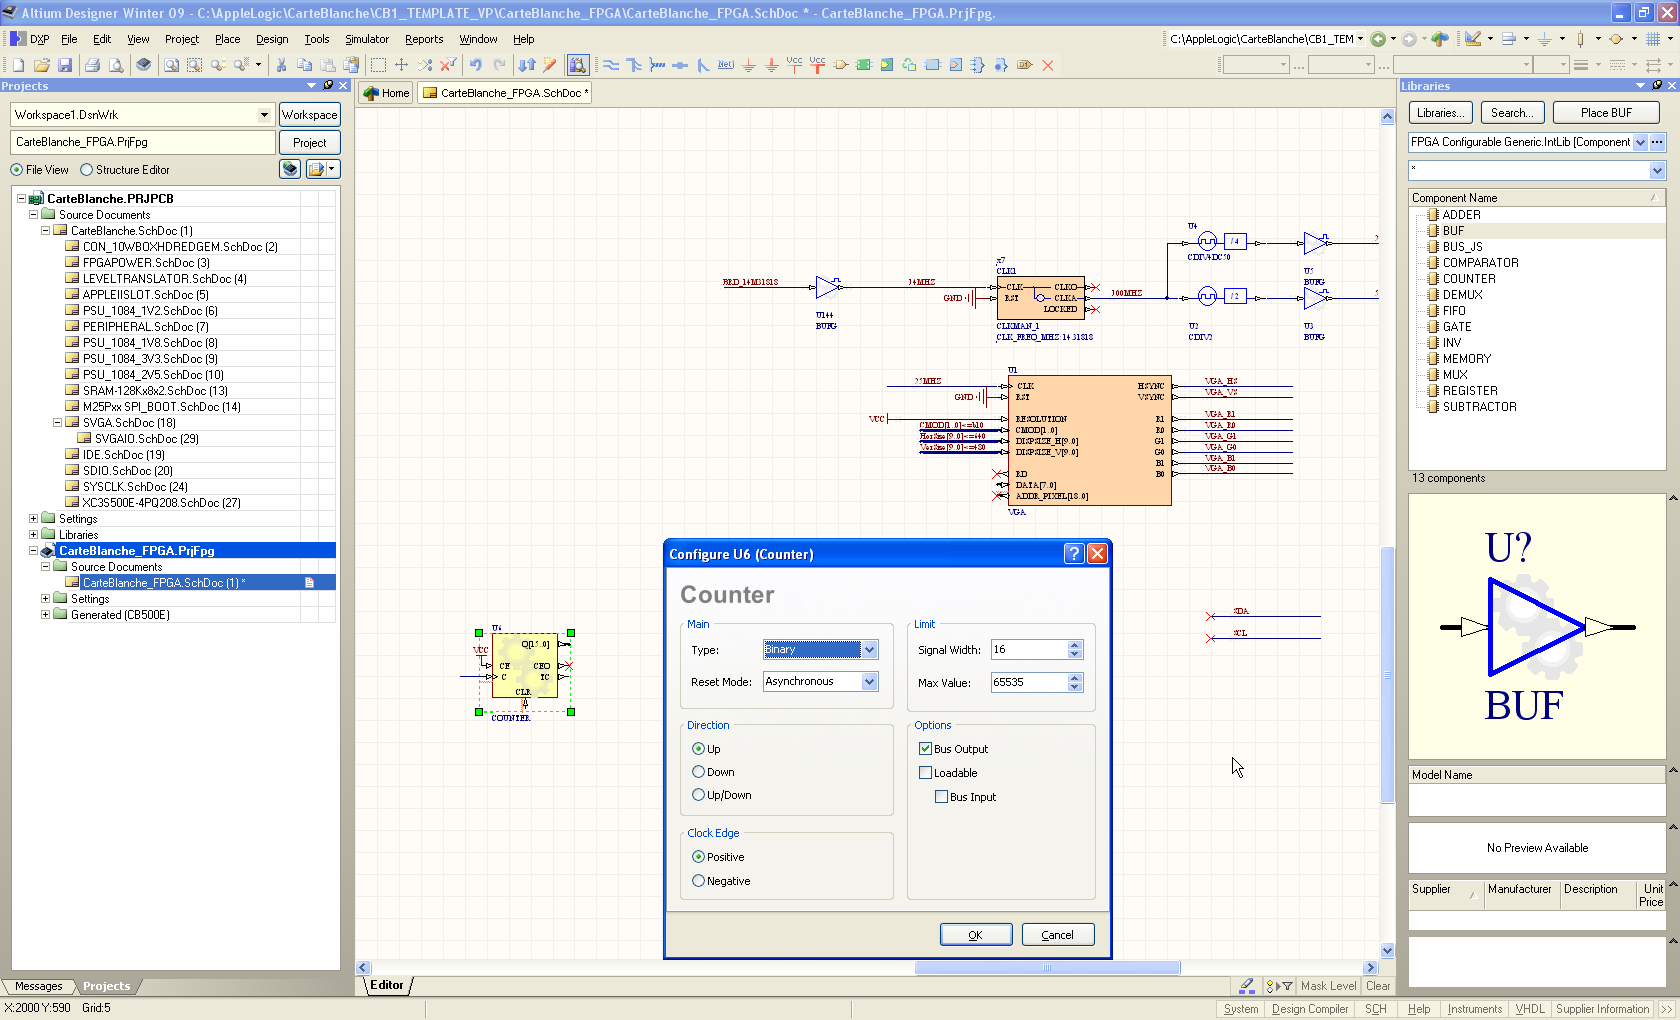Toggle the Bus Output checkbox
The image size is (1680, 1020).
(926, 749)
